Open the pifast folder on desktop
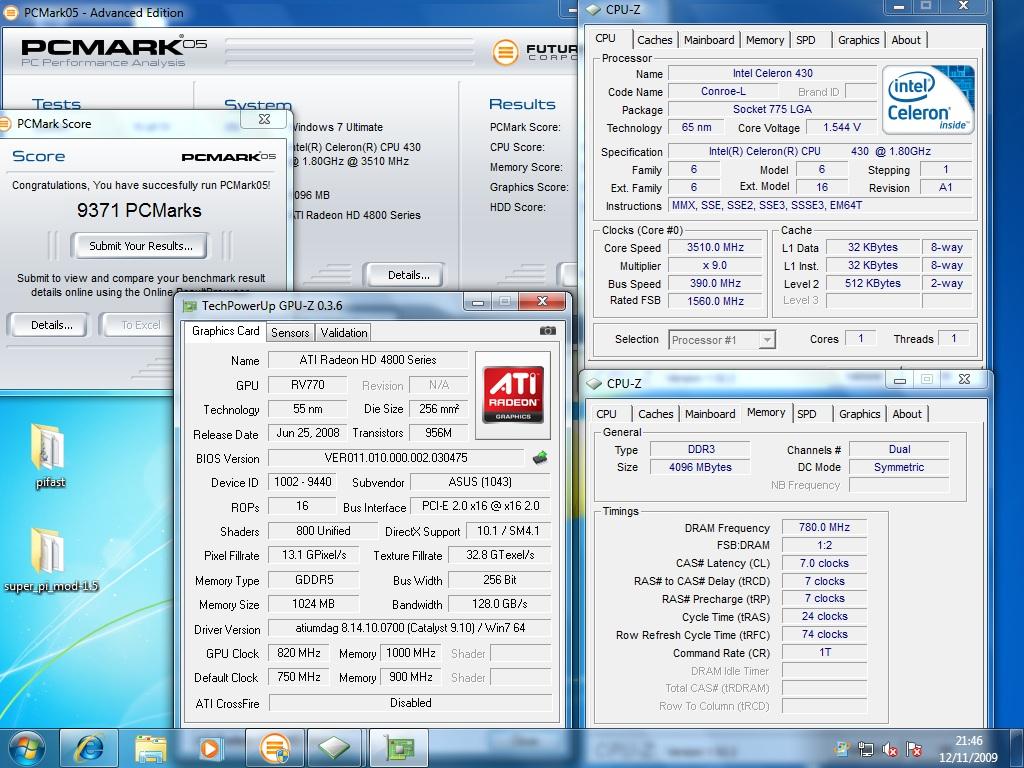 tap(50, 456)
